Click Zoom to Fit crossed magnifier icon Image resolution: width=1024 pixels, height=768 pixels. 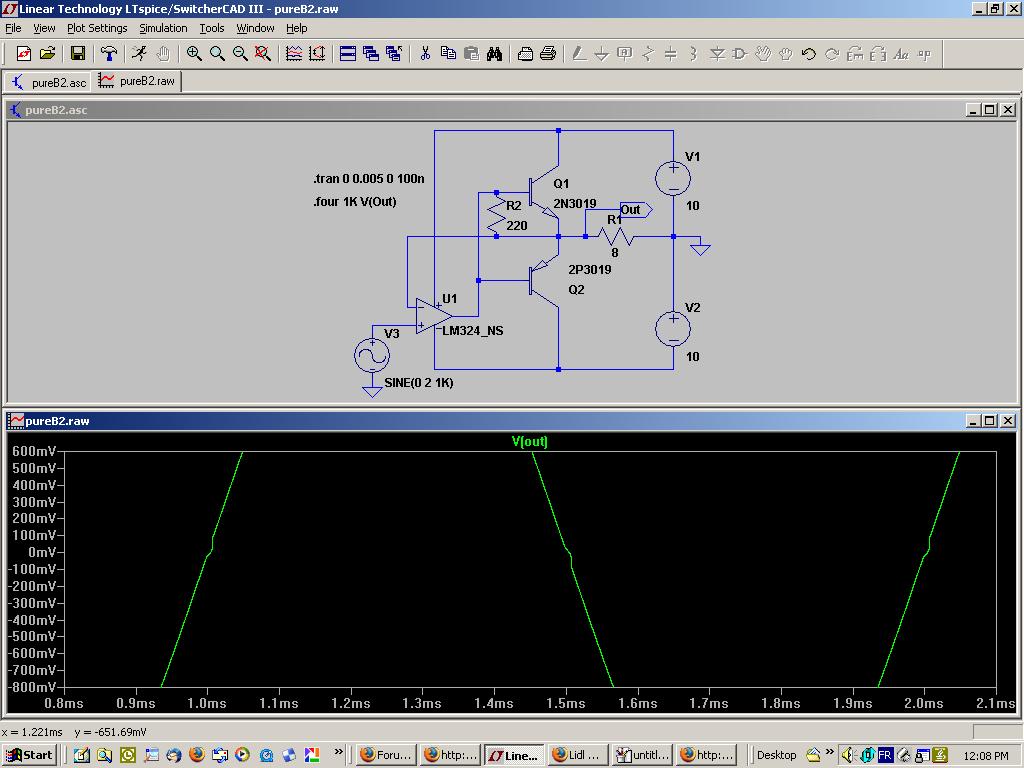pyautogui.click(x=263, y=54)
